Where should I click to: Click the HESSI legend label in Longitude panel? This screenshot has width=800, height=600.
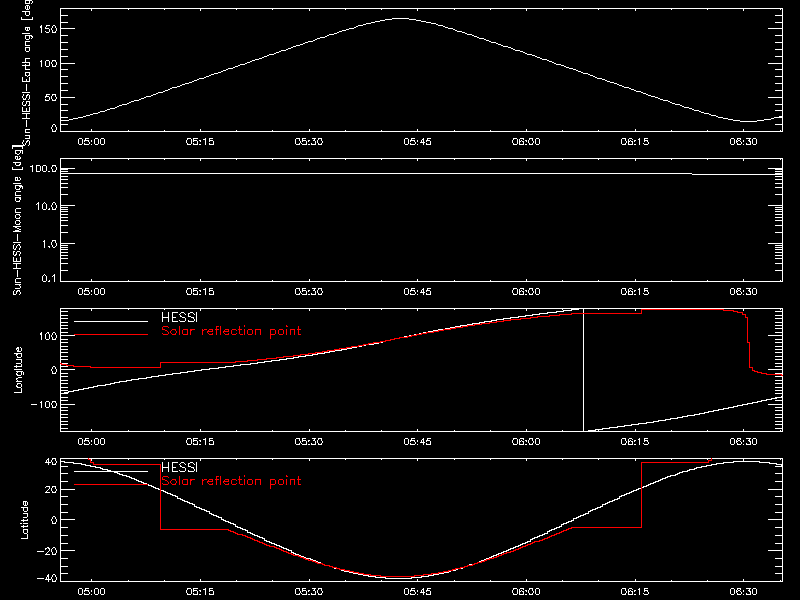tap(179, 317)
